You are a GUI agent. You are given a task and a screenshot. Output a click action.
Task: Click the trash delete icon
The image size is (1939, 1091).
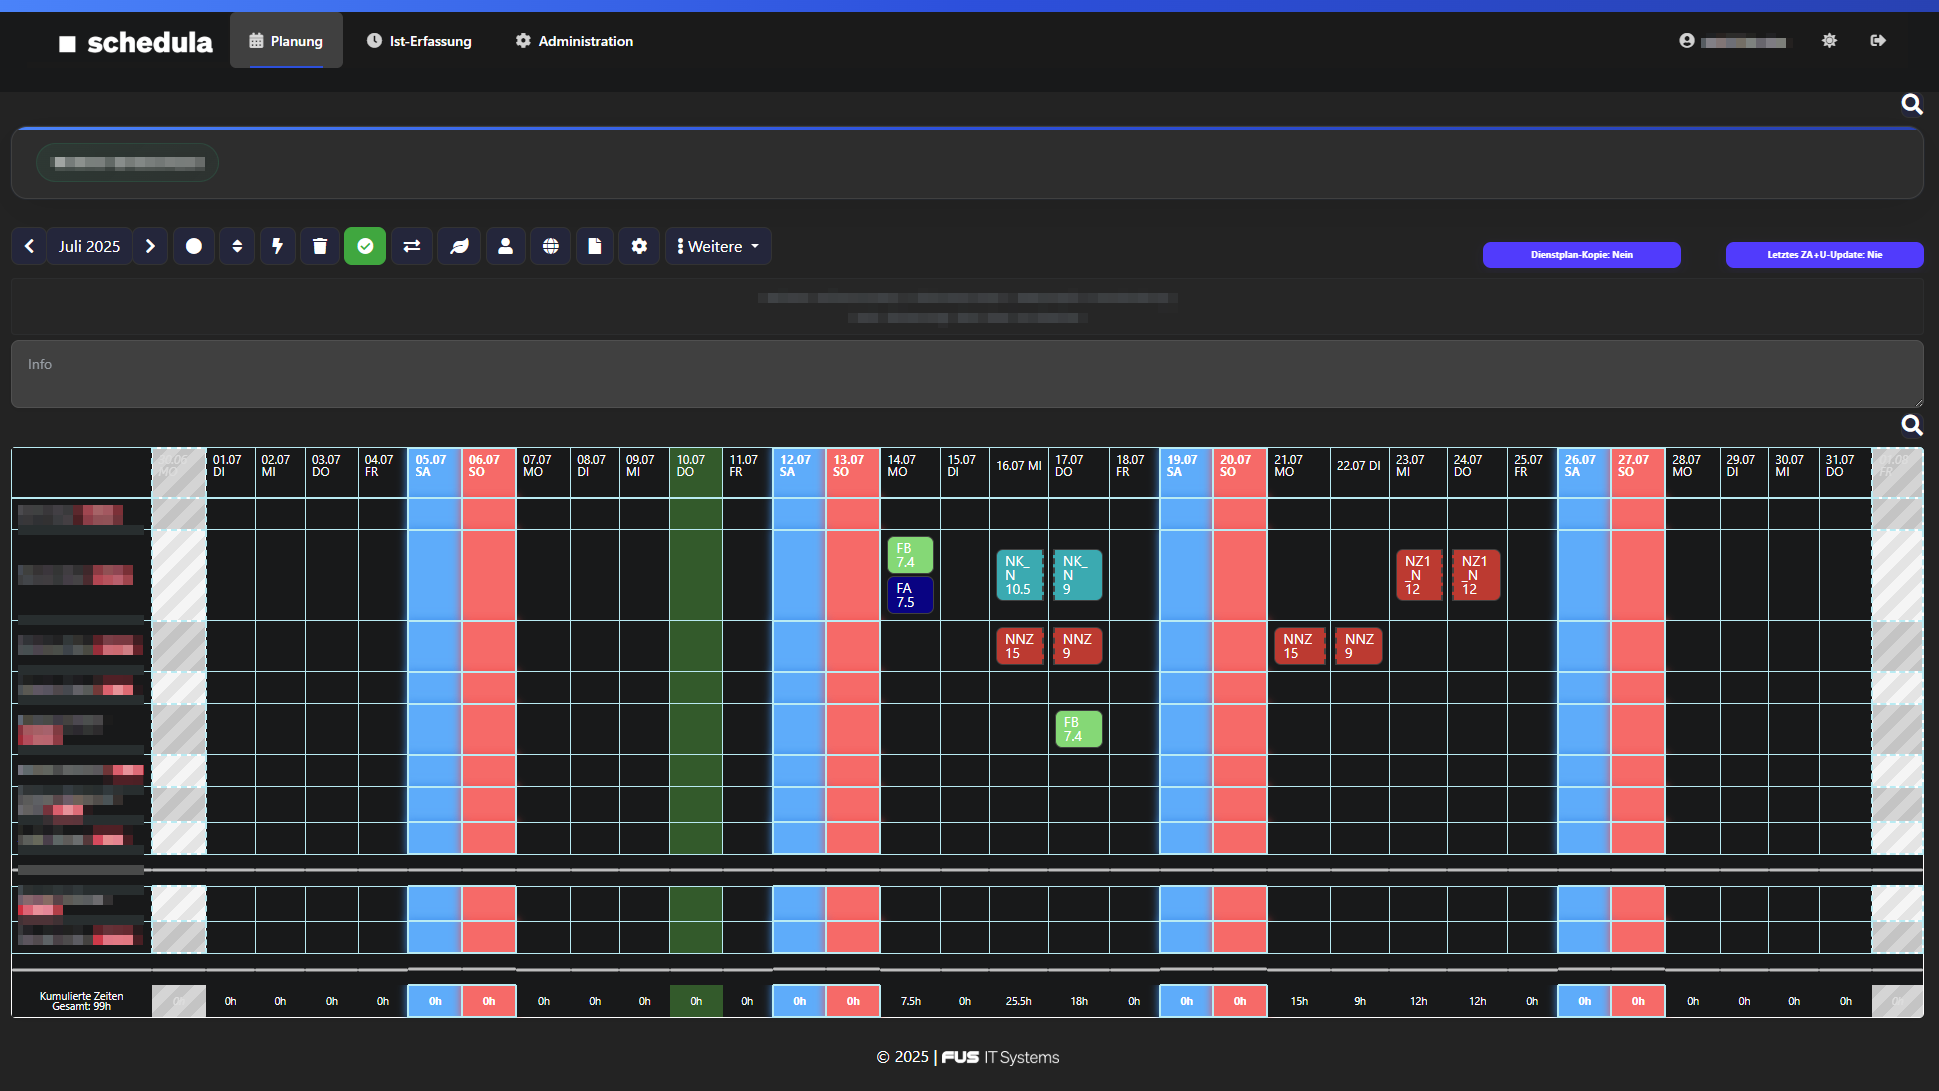coord(320,246)
